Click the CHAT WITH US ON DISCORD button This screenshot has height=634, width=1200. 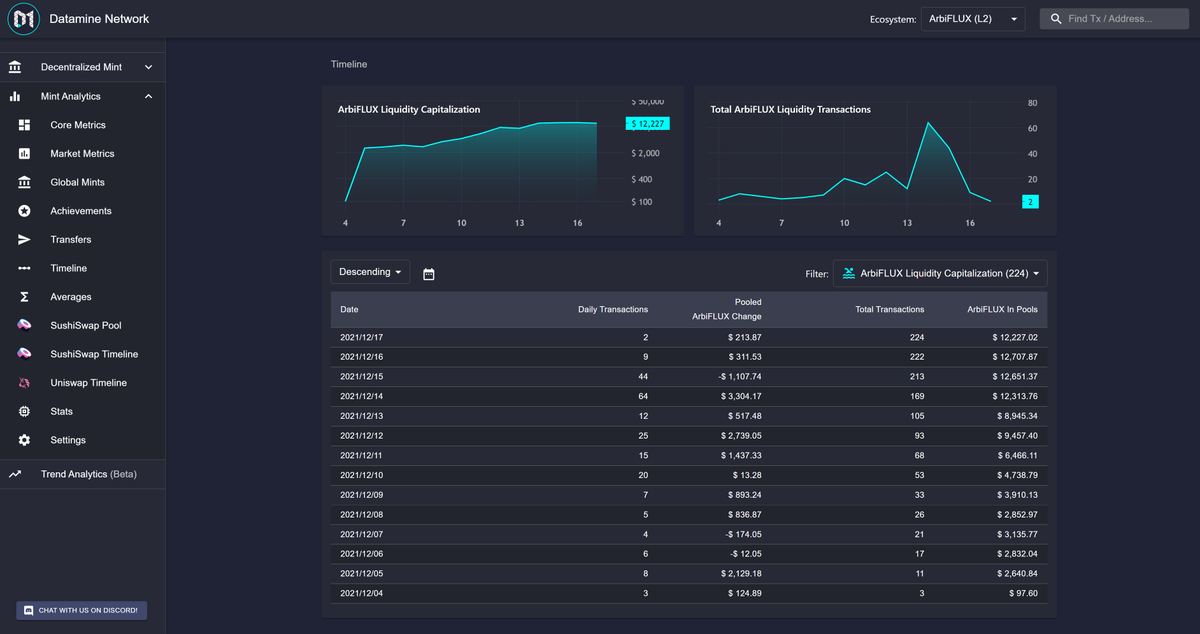(80, 610)
